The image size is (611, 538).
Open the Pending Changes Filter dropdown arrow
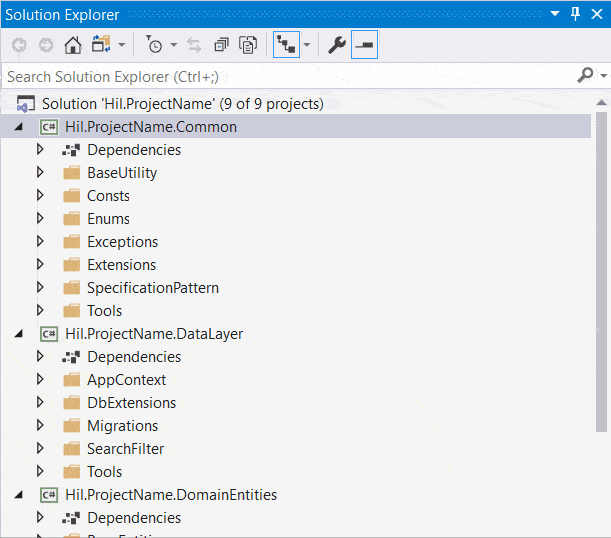pyautogui.click(x=174, y=45)
